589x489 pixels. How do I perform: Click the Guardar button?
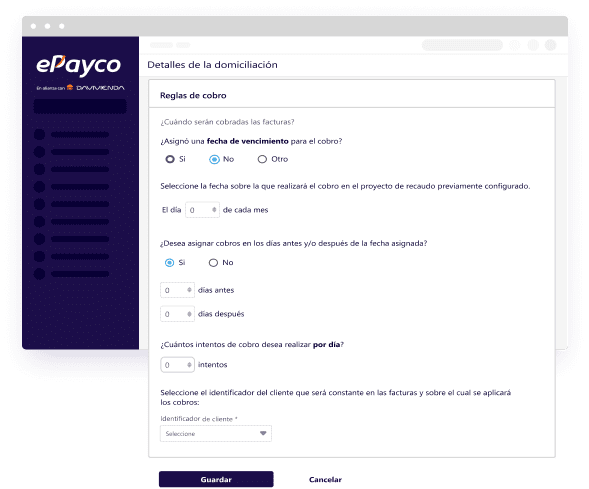pos(216,479)
